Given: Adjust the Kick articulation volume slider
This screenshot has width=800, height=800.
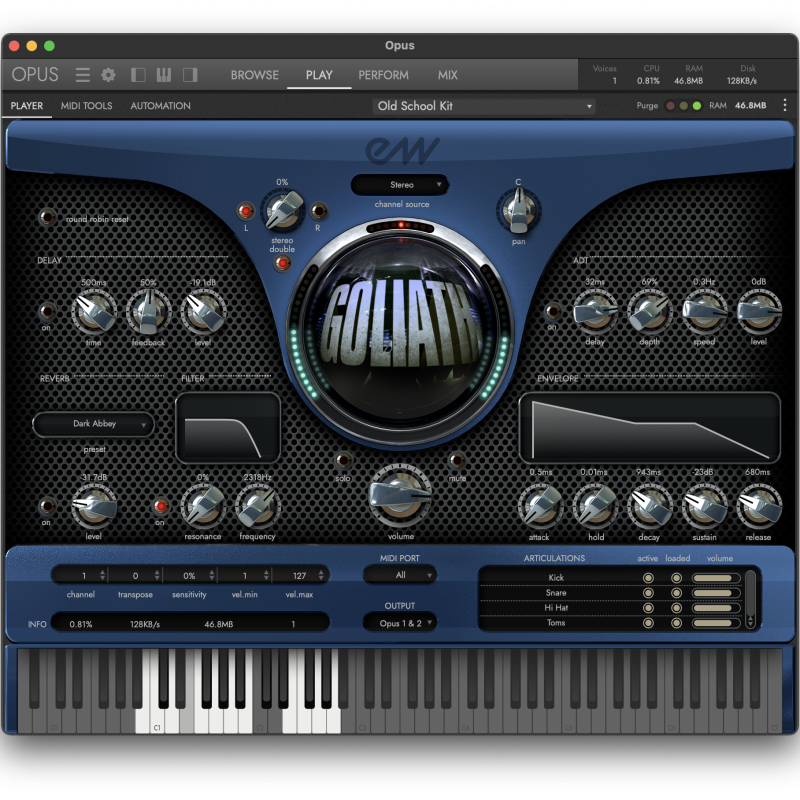Looking at the screenshot, I should click(716, 578).
